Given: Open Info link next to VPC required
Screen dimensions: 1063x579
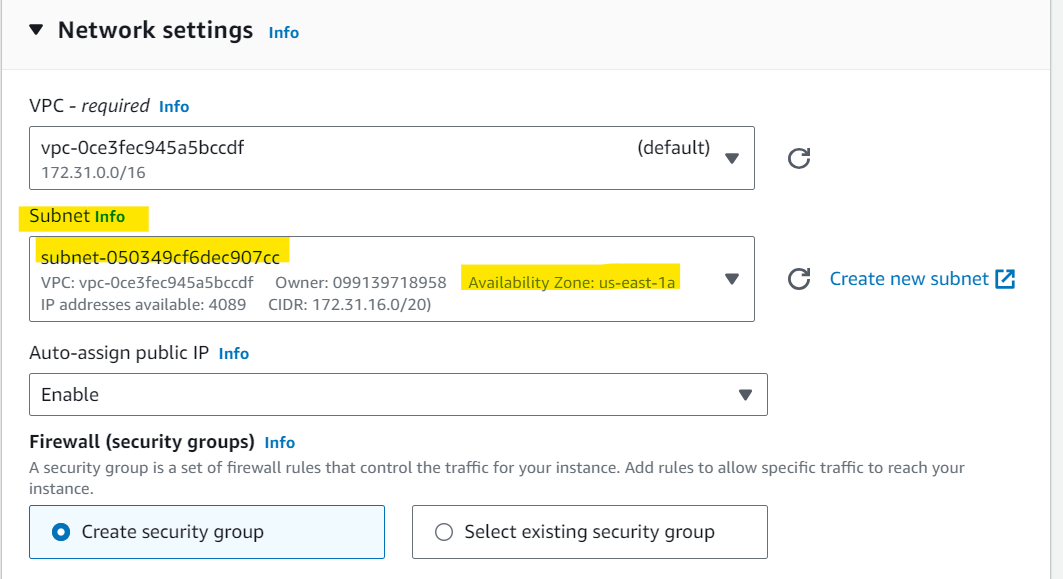Looking at the screenshot, I should tap(174, 106).
